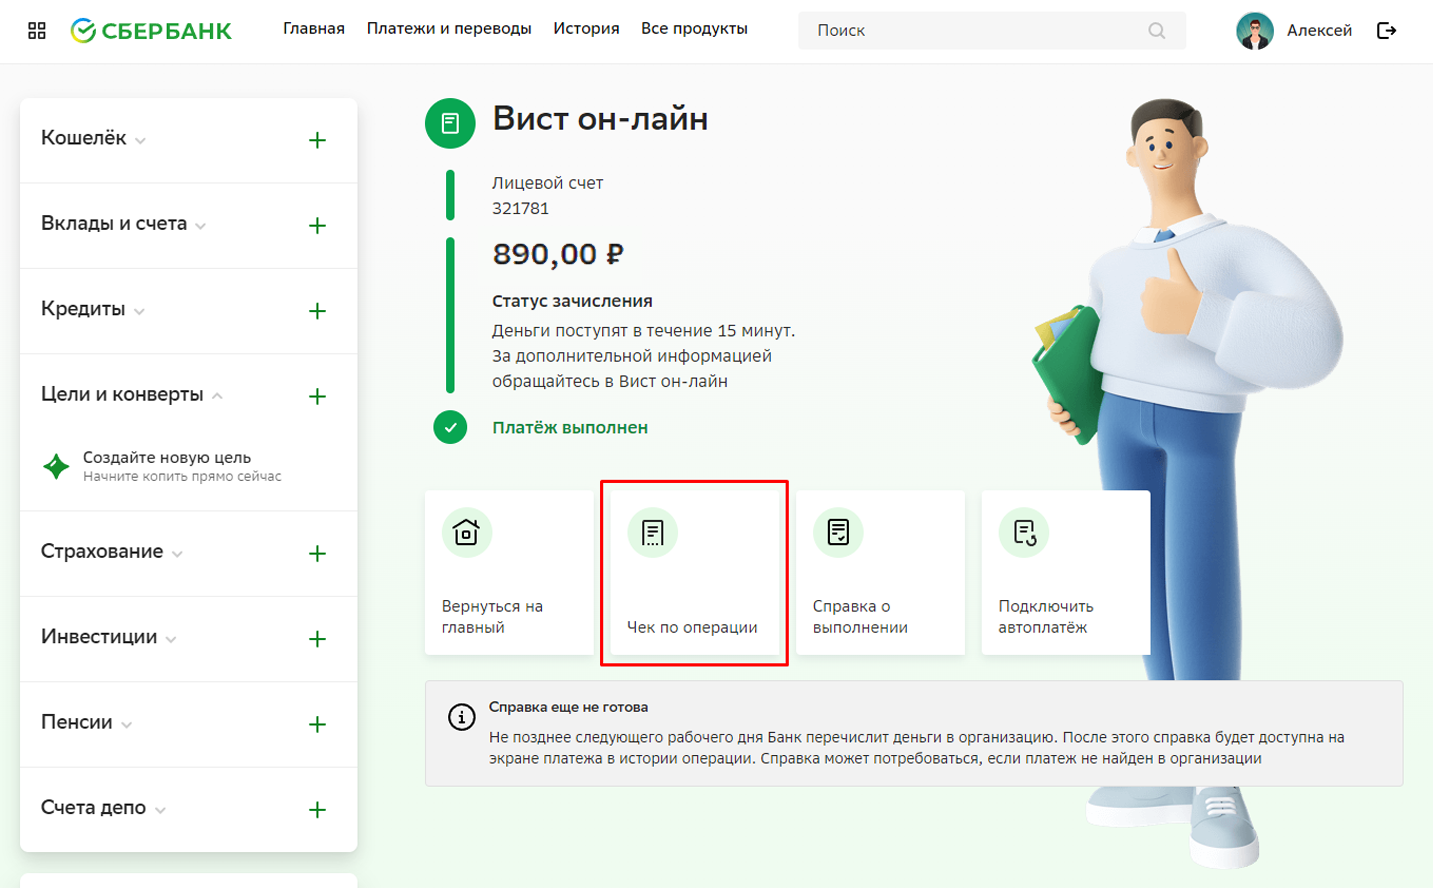Open Алексей's profile avatar

pos(1254,31)
